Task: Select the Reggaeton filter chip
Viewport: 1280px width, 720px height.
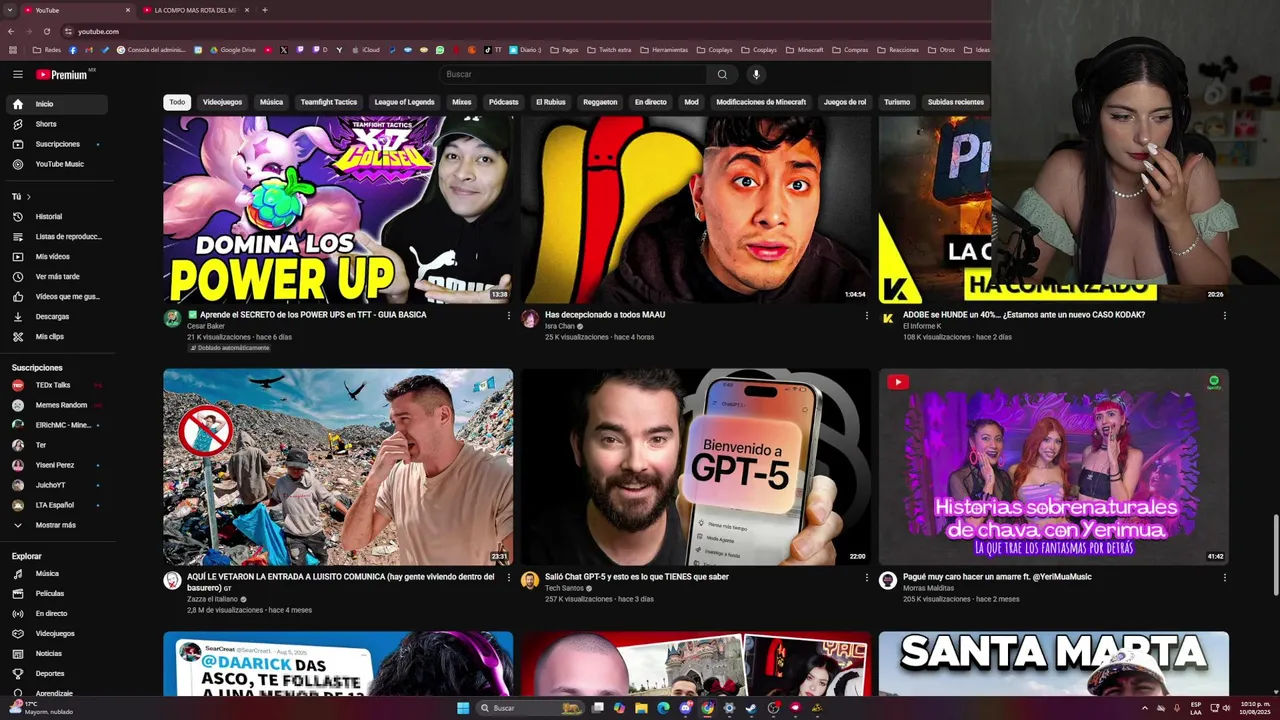Action: click(600, 102)
